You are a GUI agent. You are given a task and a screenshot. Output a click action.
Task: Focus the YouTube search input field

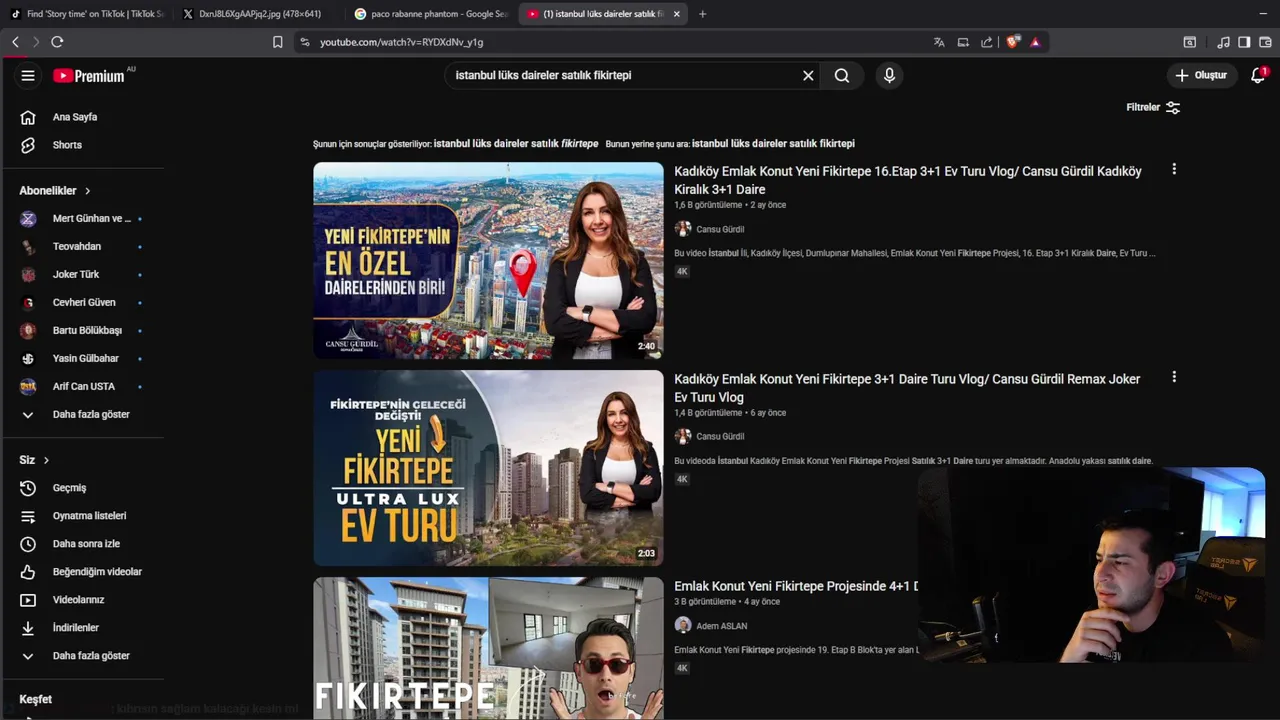coord(624,76)
